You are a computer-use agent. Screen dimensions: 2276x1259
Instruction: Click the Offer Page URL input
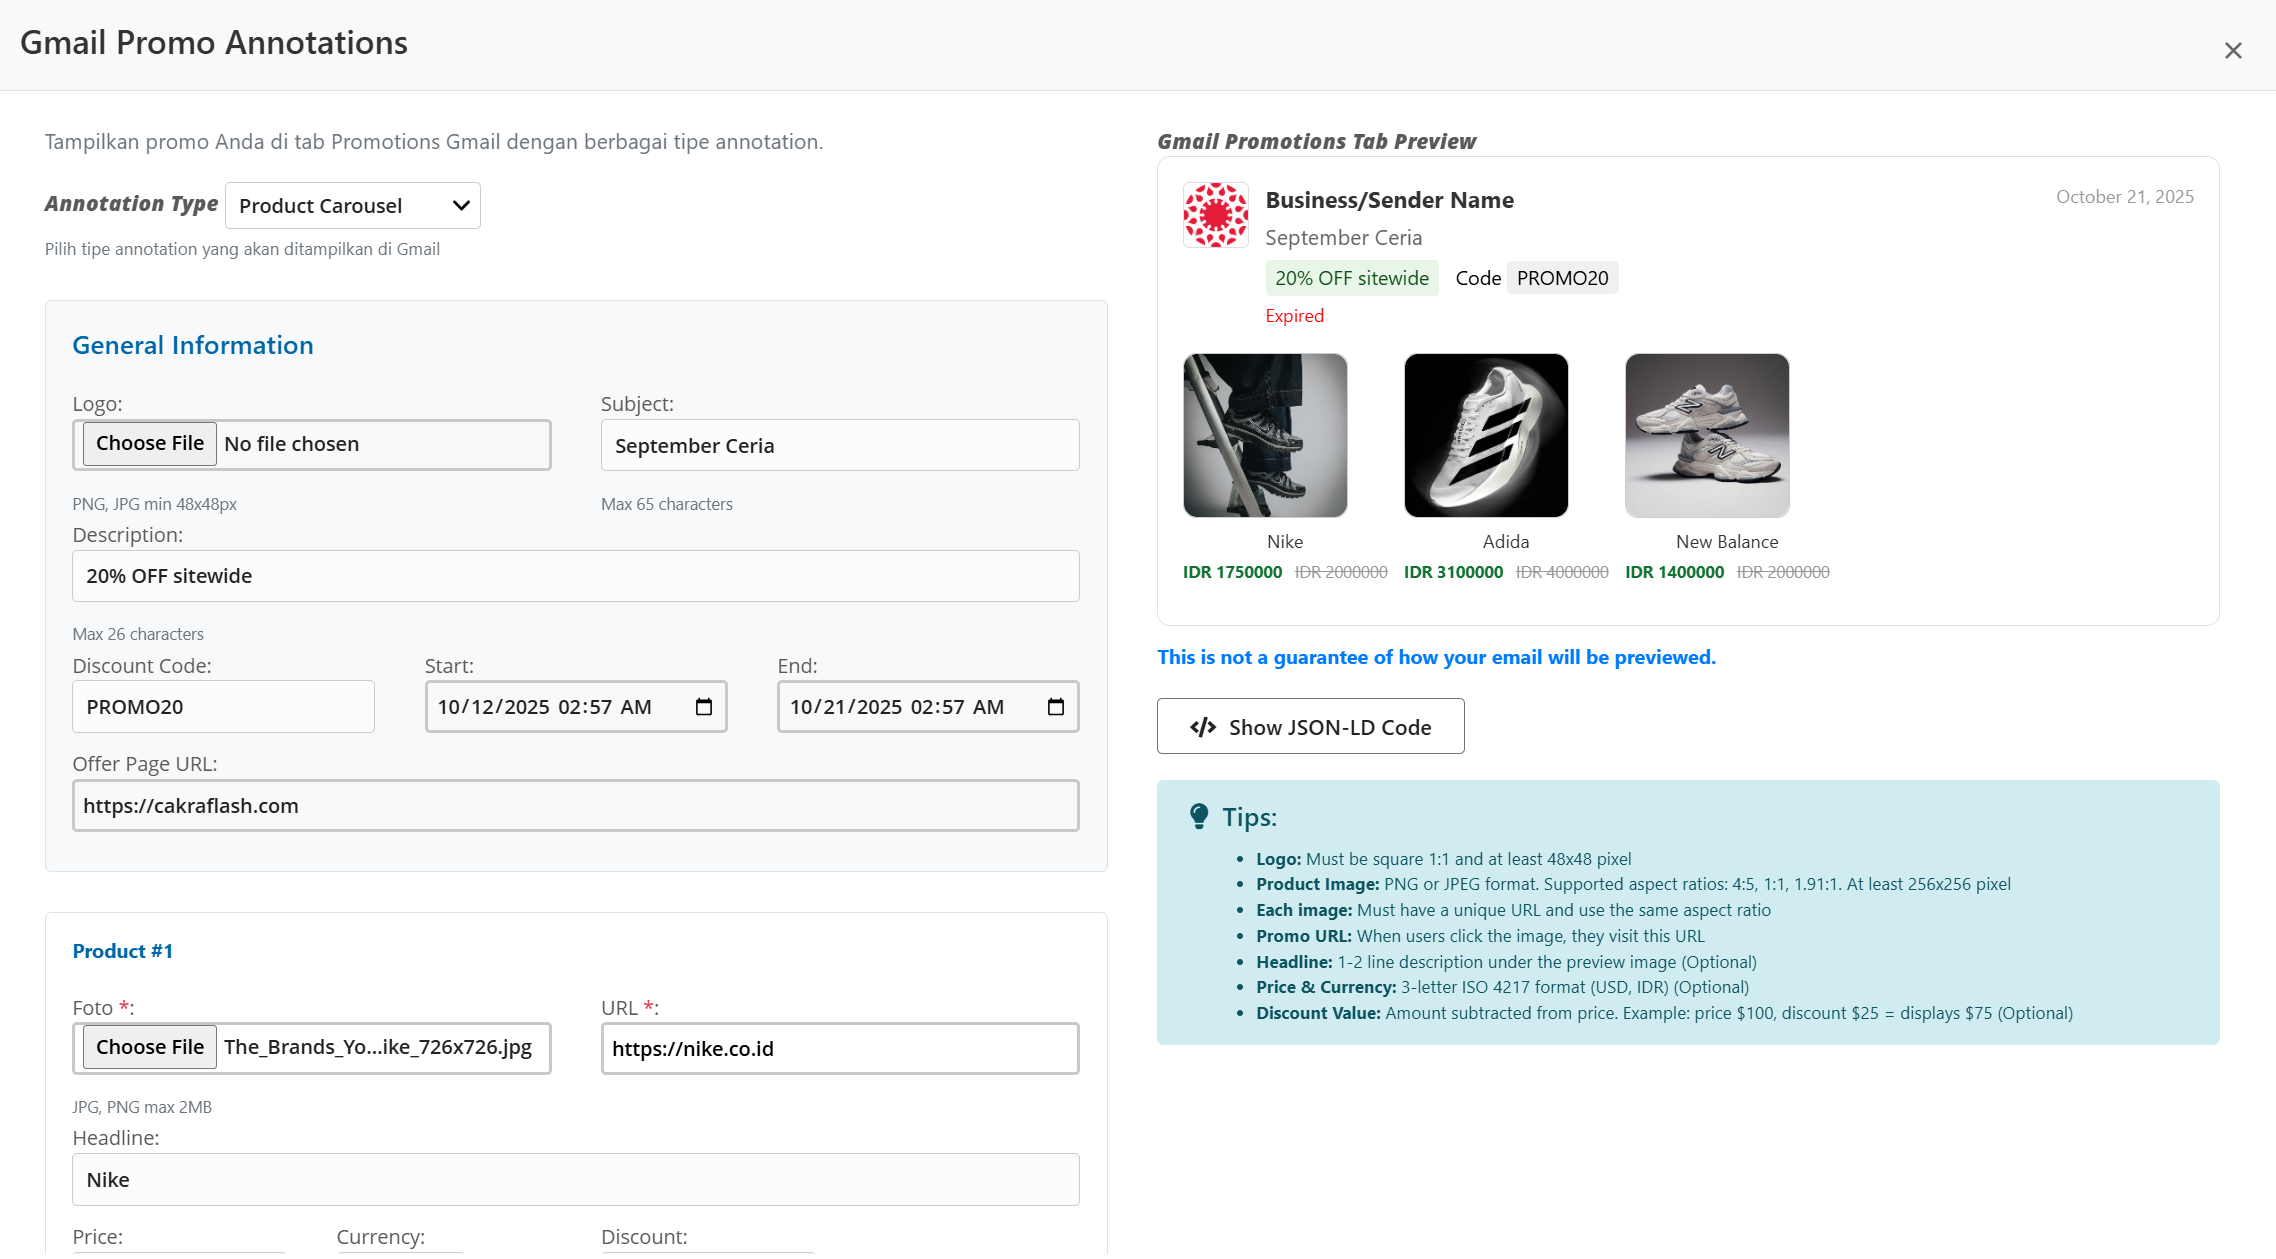[576, 806]
